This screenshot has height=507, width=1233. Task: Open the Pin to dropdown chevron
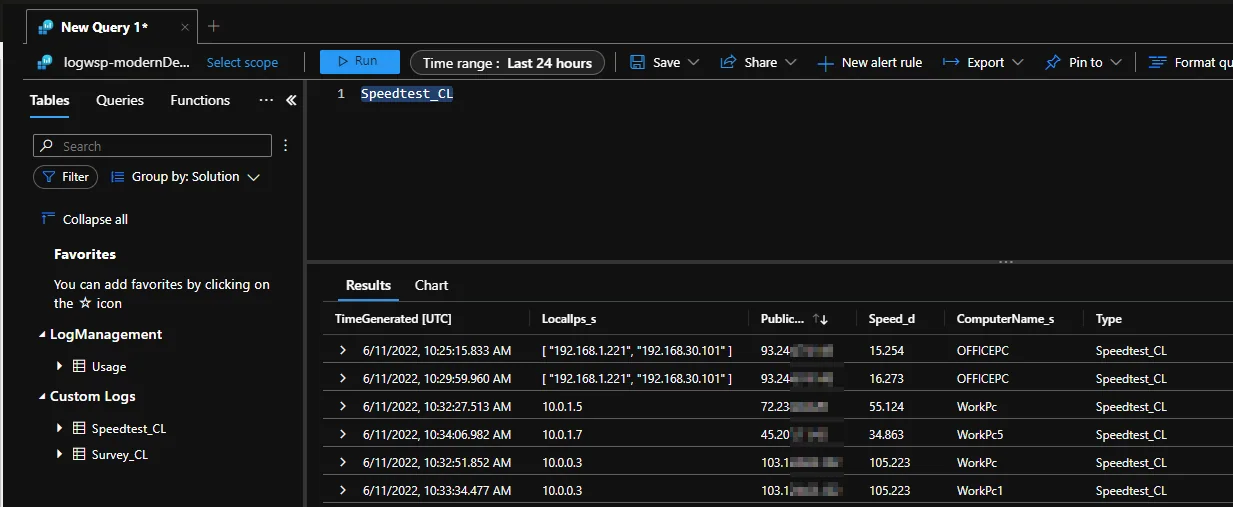(1116, 62)
